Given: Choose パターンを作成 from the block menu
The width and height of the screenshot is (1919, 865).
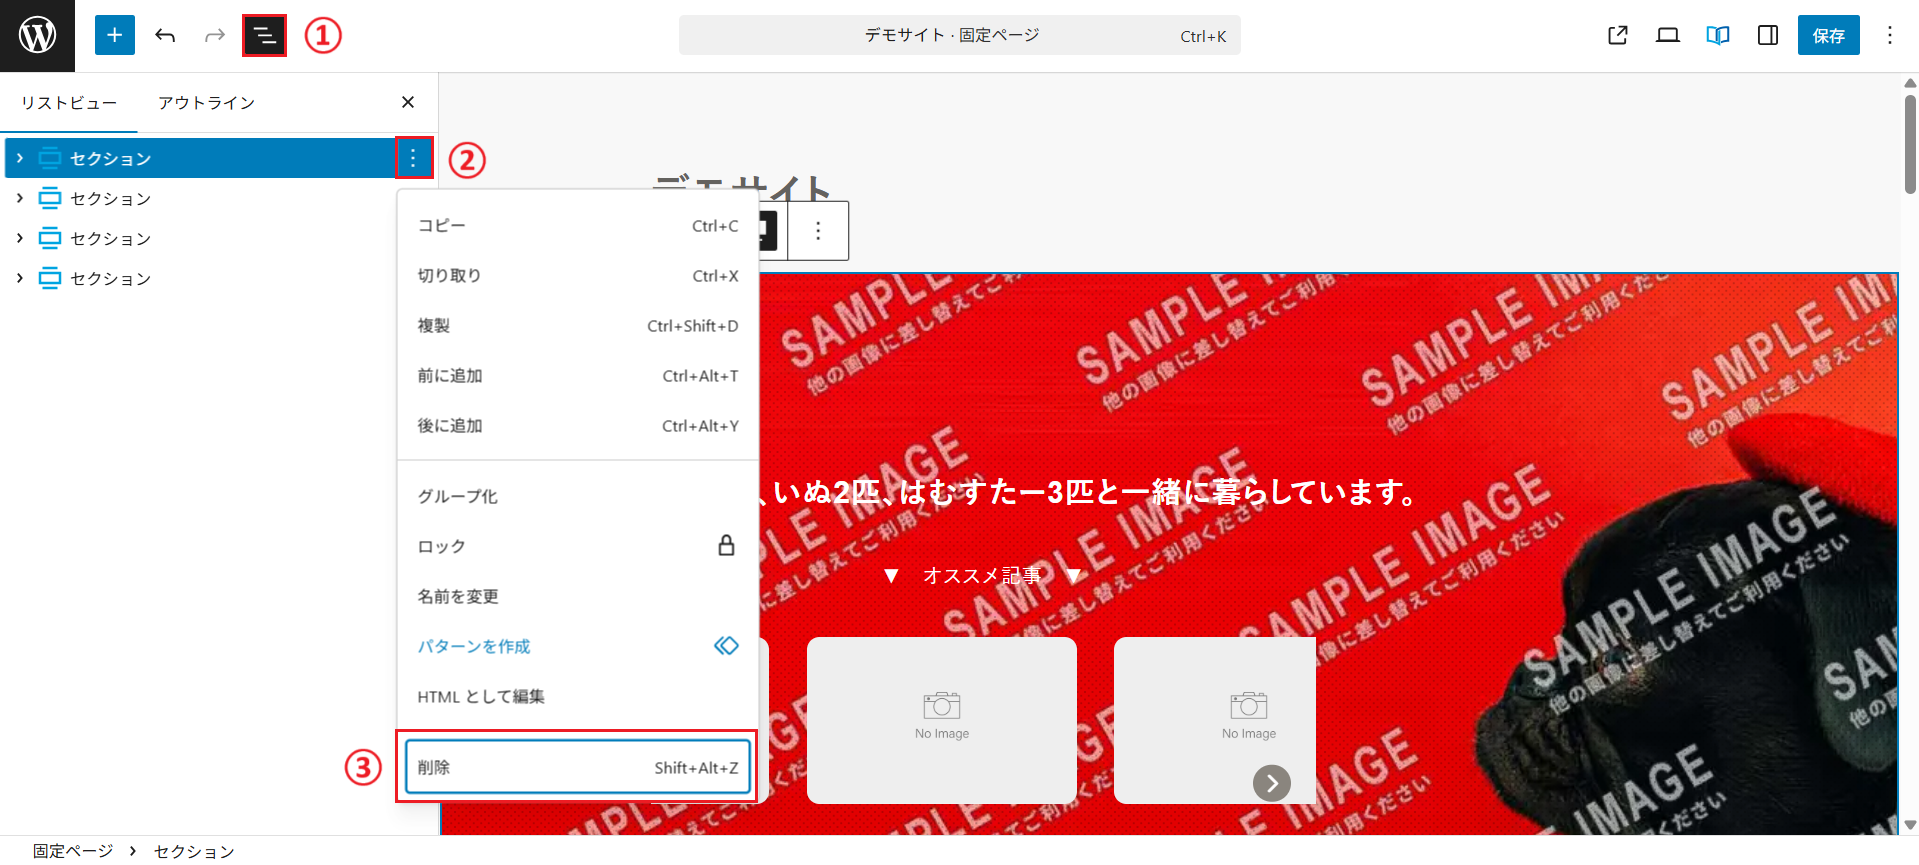Looking at the screenshot, I should (x=578, y=647).
